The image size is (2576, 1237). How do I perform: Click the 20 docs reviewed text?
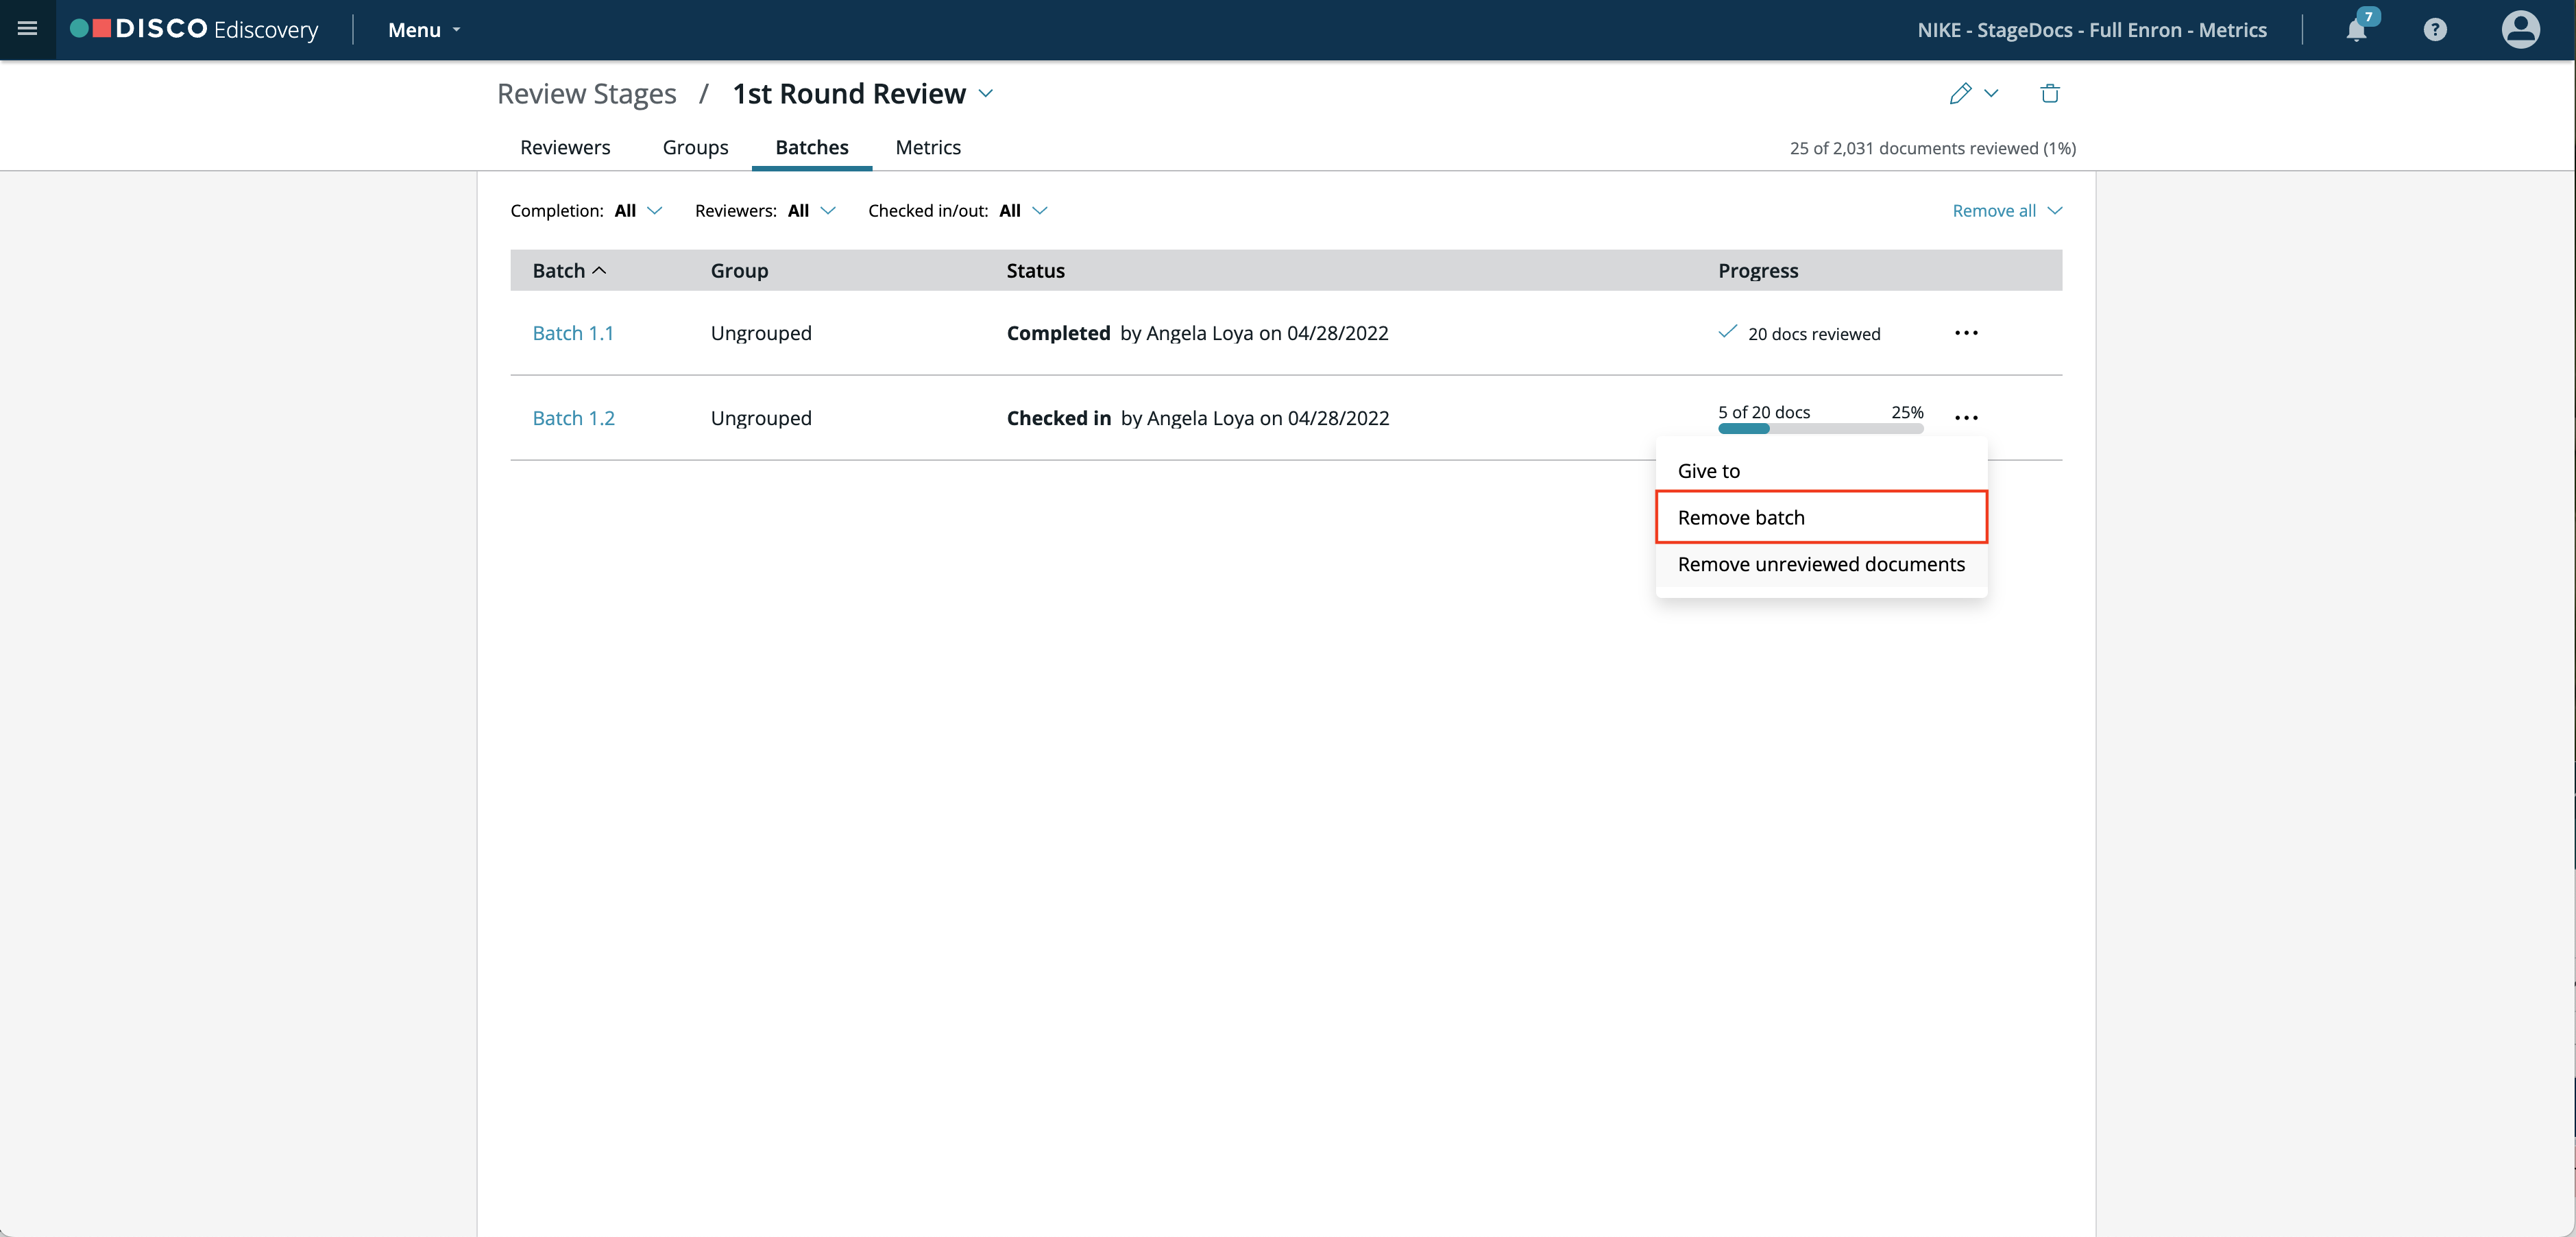point(1814,334)
